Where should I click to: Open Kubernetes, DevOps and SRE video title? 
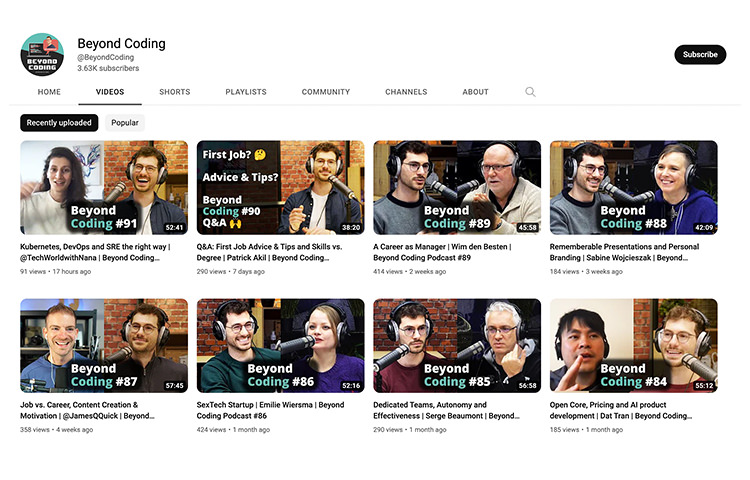[95, 252]
